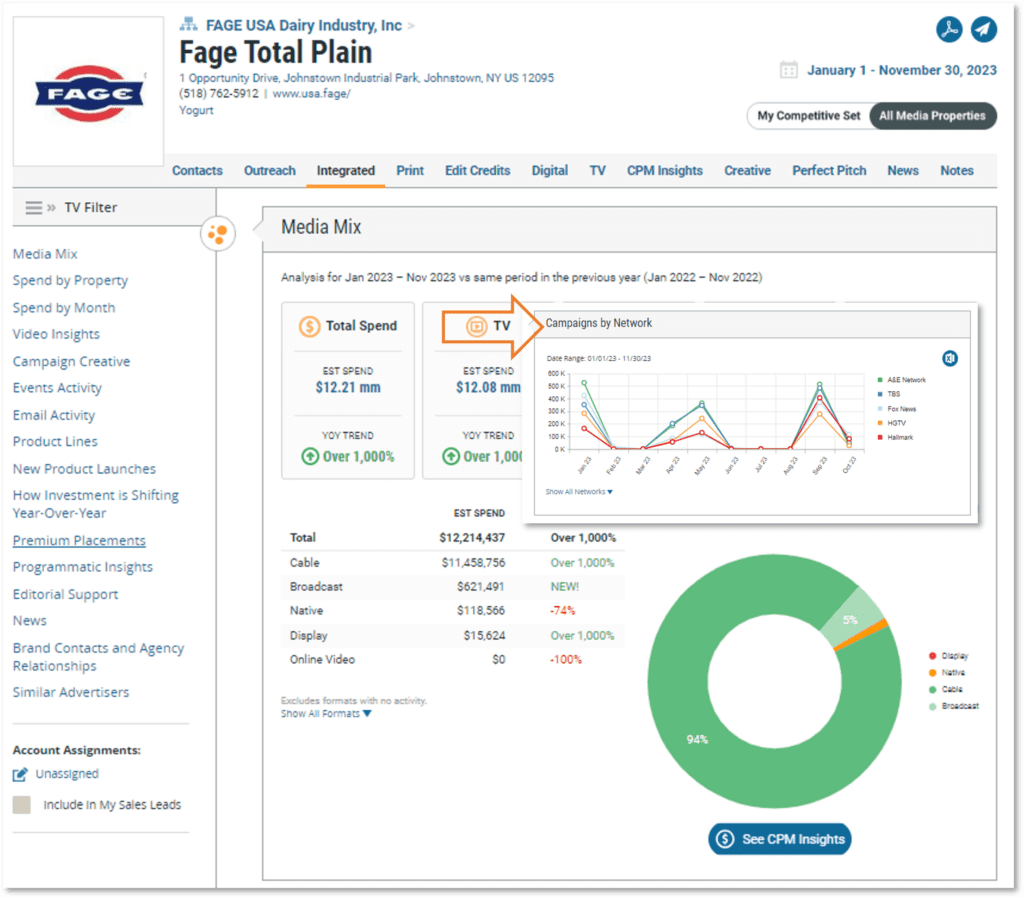Expand company breadcrumb arrow
Screen dimensions: 1024x898
tap(411, 26)
